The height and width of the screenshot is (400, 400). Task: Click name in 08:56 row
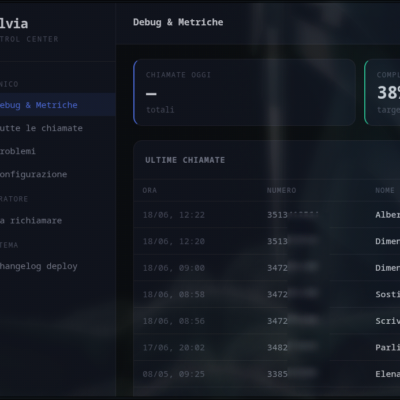point(387,321)
